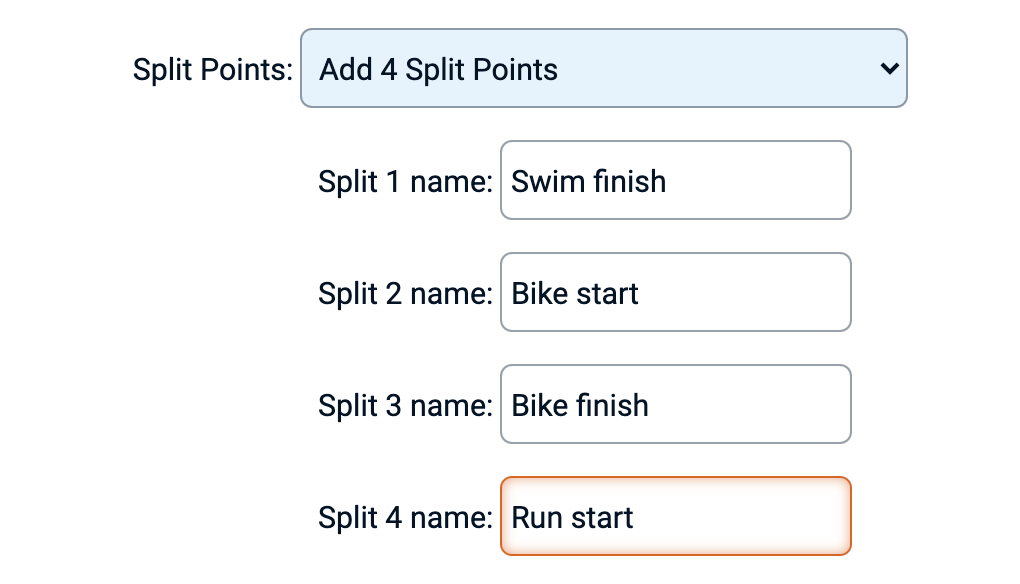Click the word 'start' in Split 2 field
1020x584 pixels.
click(x=605, y=294)
